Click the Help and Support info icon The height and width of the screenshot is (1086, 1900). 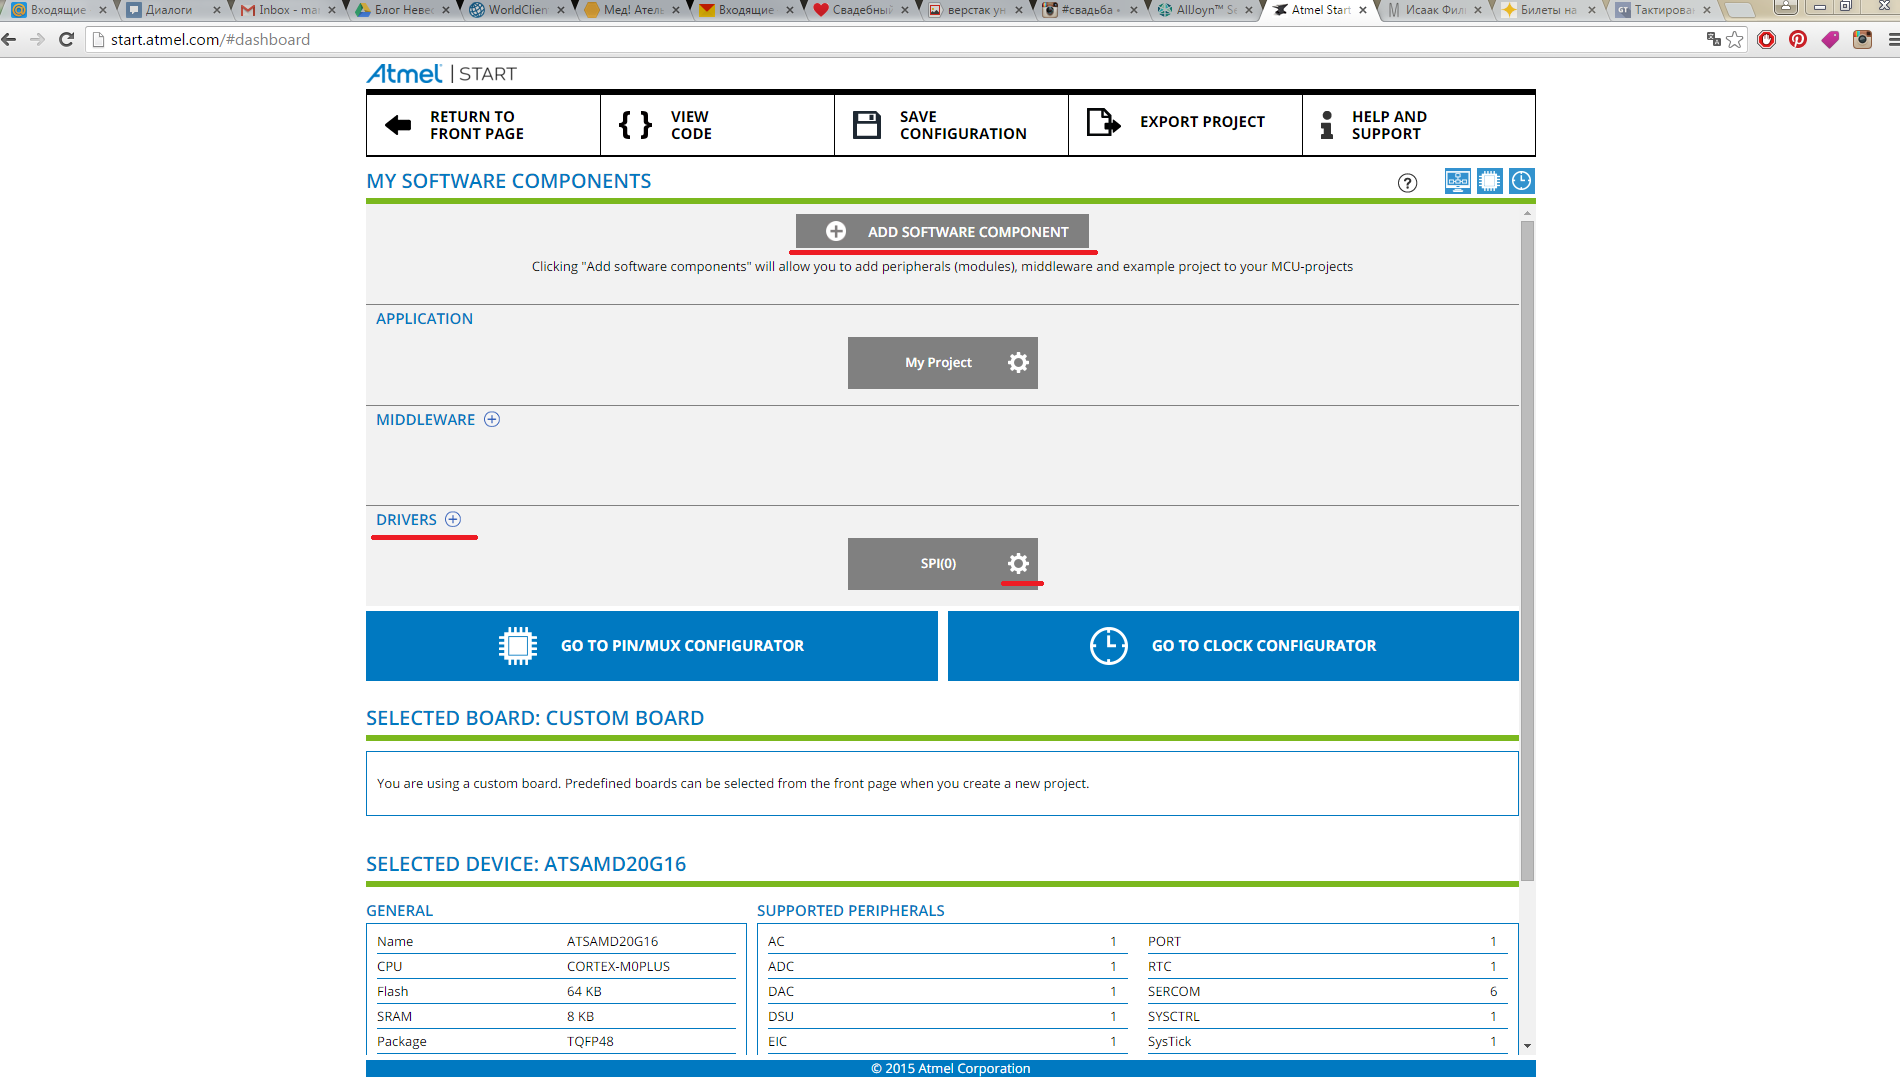coord(1327,125)
